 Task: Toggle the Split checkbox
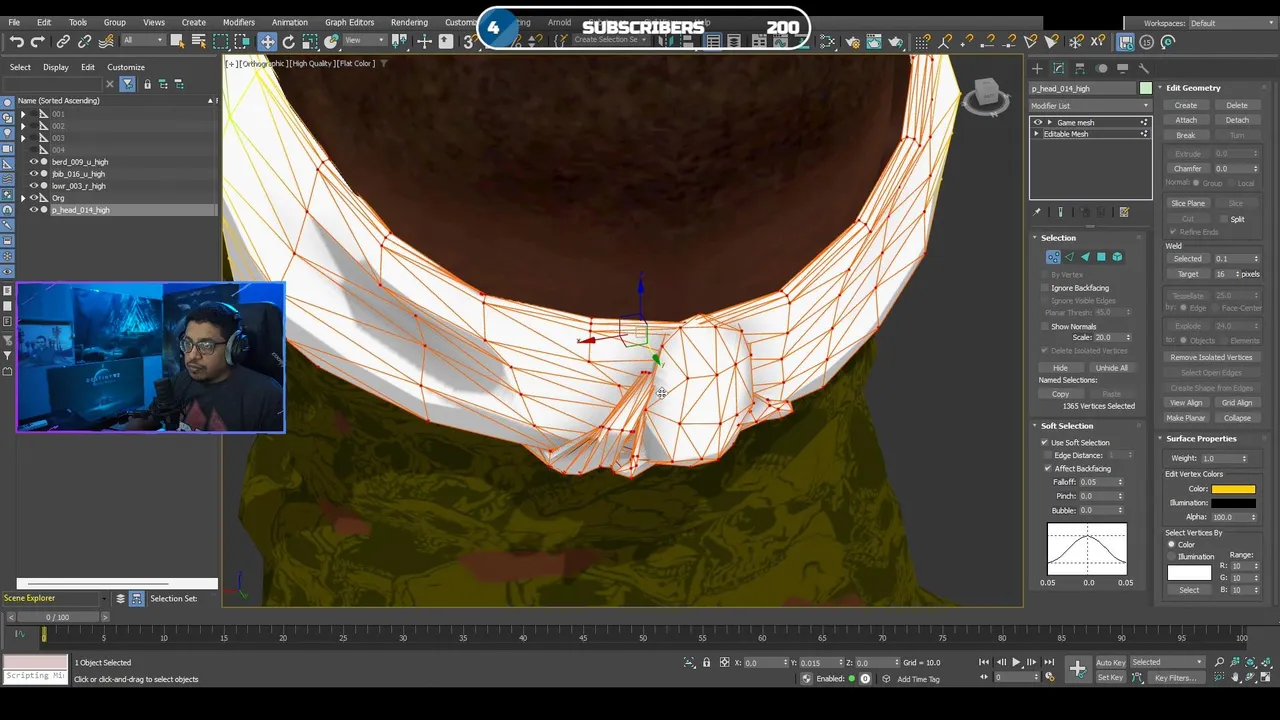1225,219
